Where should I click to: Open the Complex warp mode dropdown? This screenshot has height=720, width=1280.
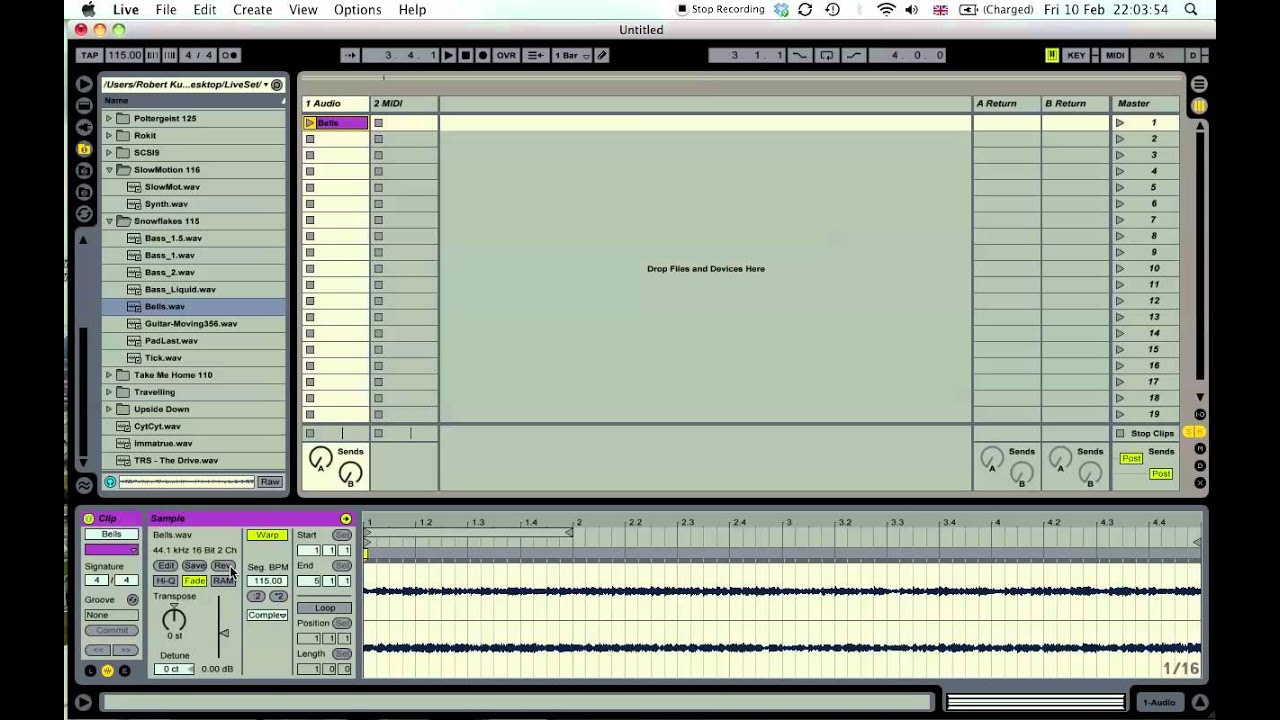267,615
